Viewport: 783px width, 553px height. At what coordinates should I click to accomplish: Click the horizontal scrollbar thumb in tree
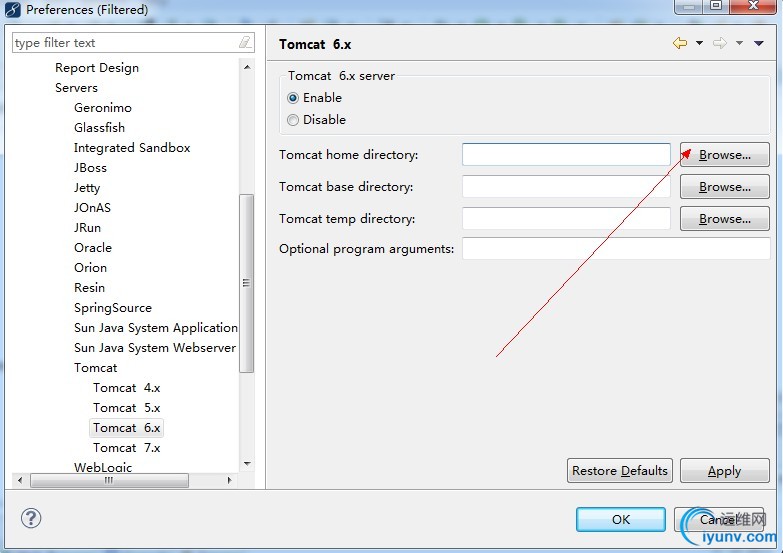[x=109, y=481]
